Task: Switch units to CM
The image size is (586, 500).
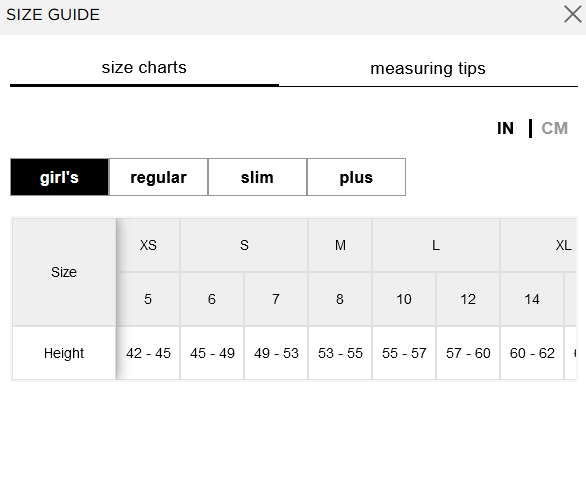Action: pyautogui.click(x=555, y=129)
